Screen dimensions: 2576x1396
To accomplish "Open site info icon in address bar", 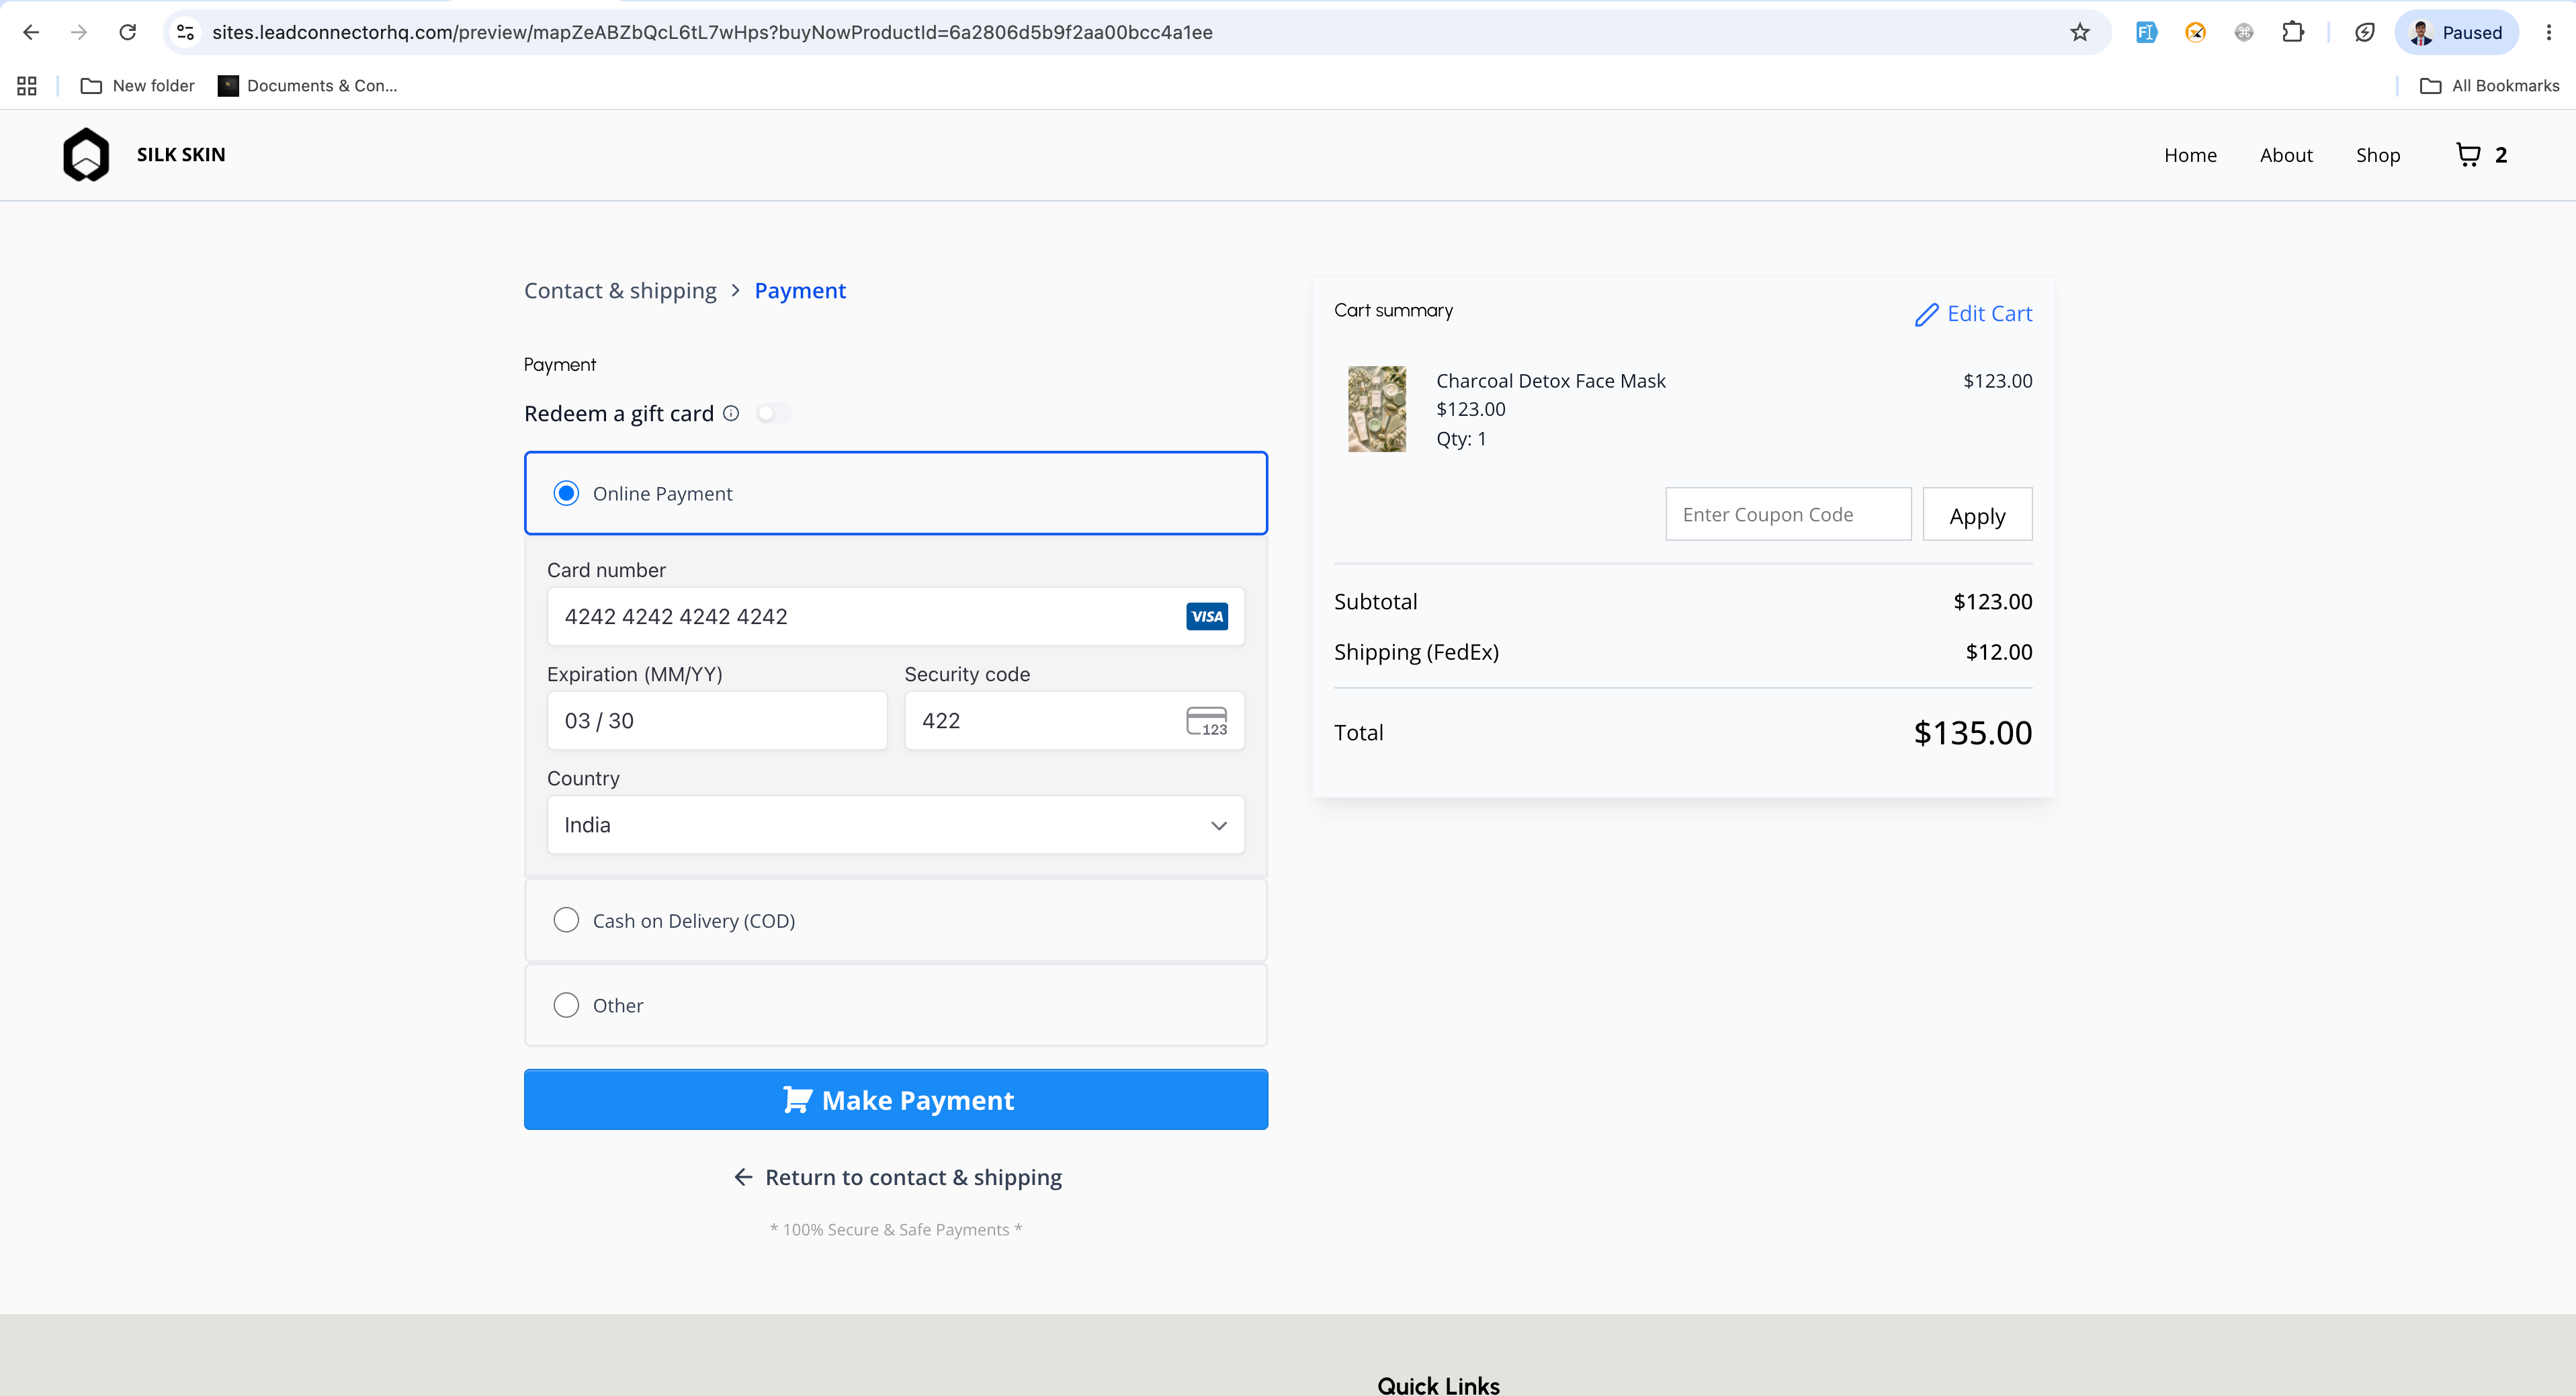I will pyautogui.click(x=185, y=32).
